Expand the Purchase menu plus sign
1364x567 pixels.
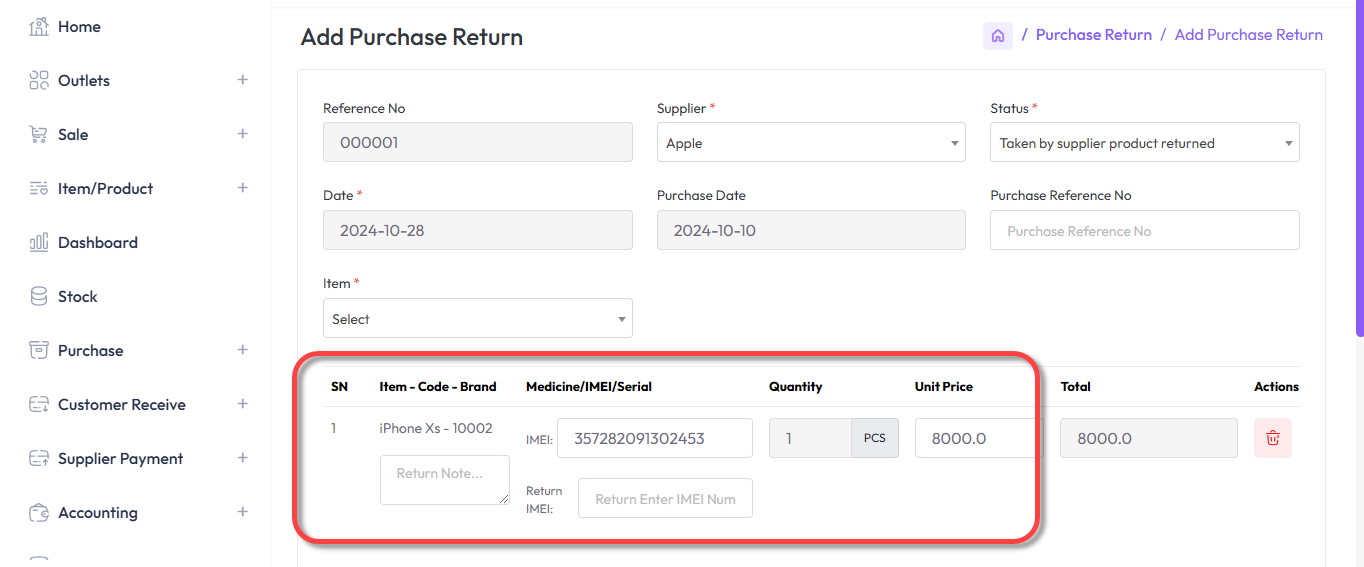point(242,350)
